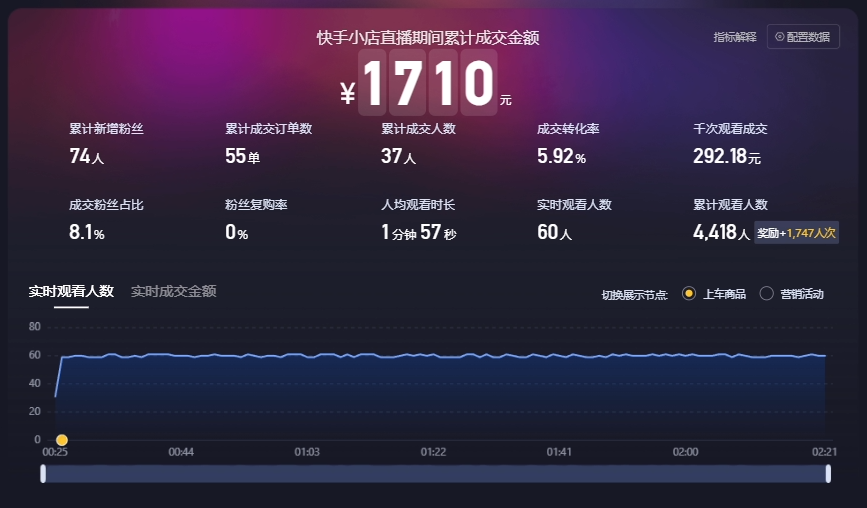Click the 01:22 time axis label
This screenshot has height=508, width=867.
pyautogui.click(x=433, y=452)
